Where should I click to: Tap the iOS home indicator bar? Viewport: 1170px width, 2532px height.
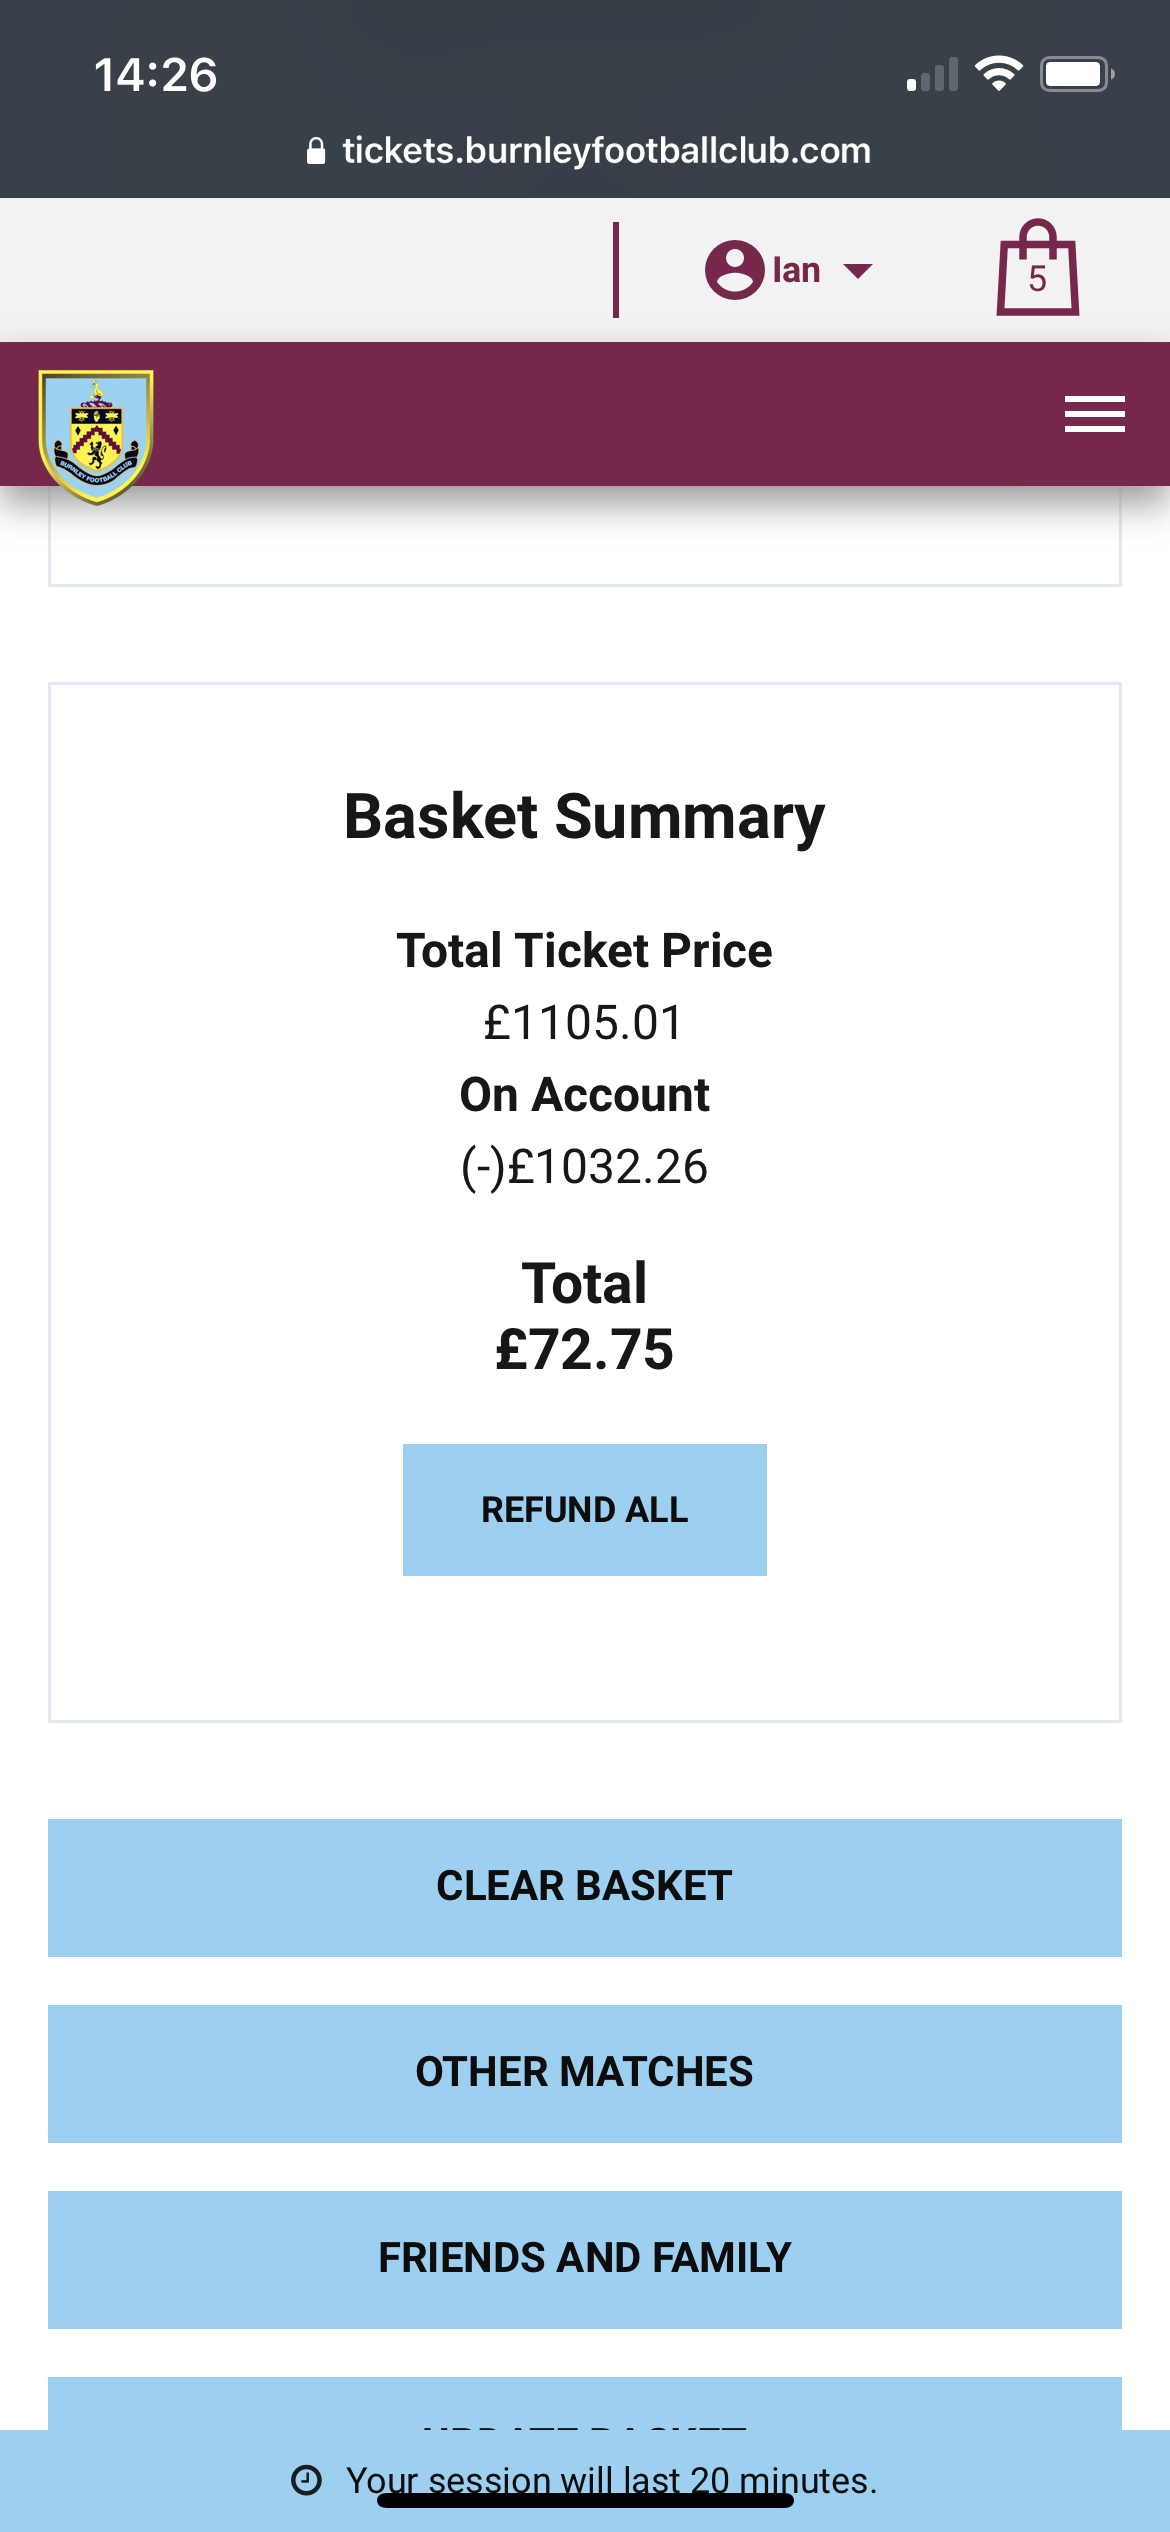(585, 2501)
